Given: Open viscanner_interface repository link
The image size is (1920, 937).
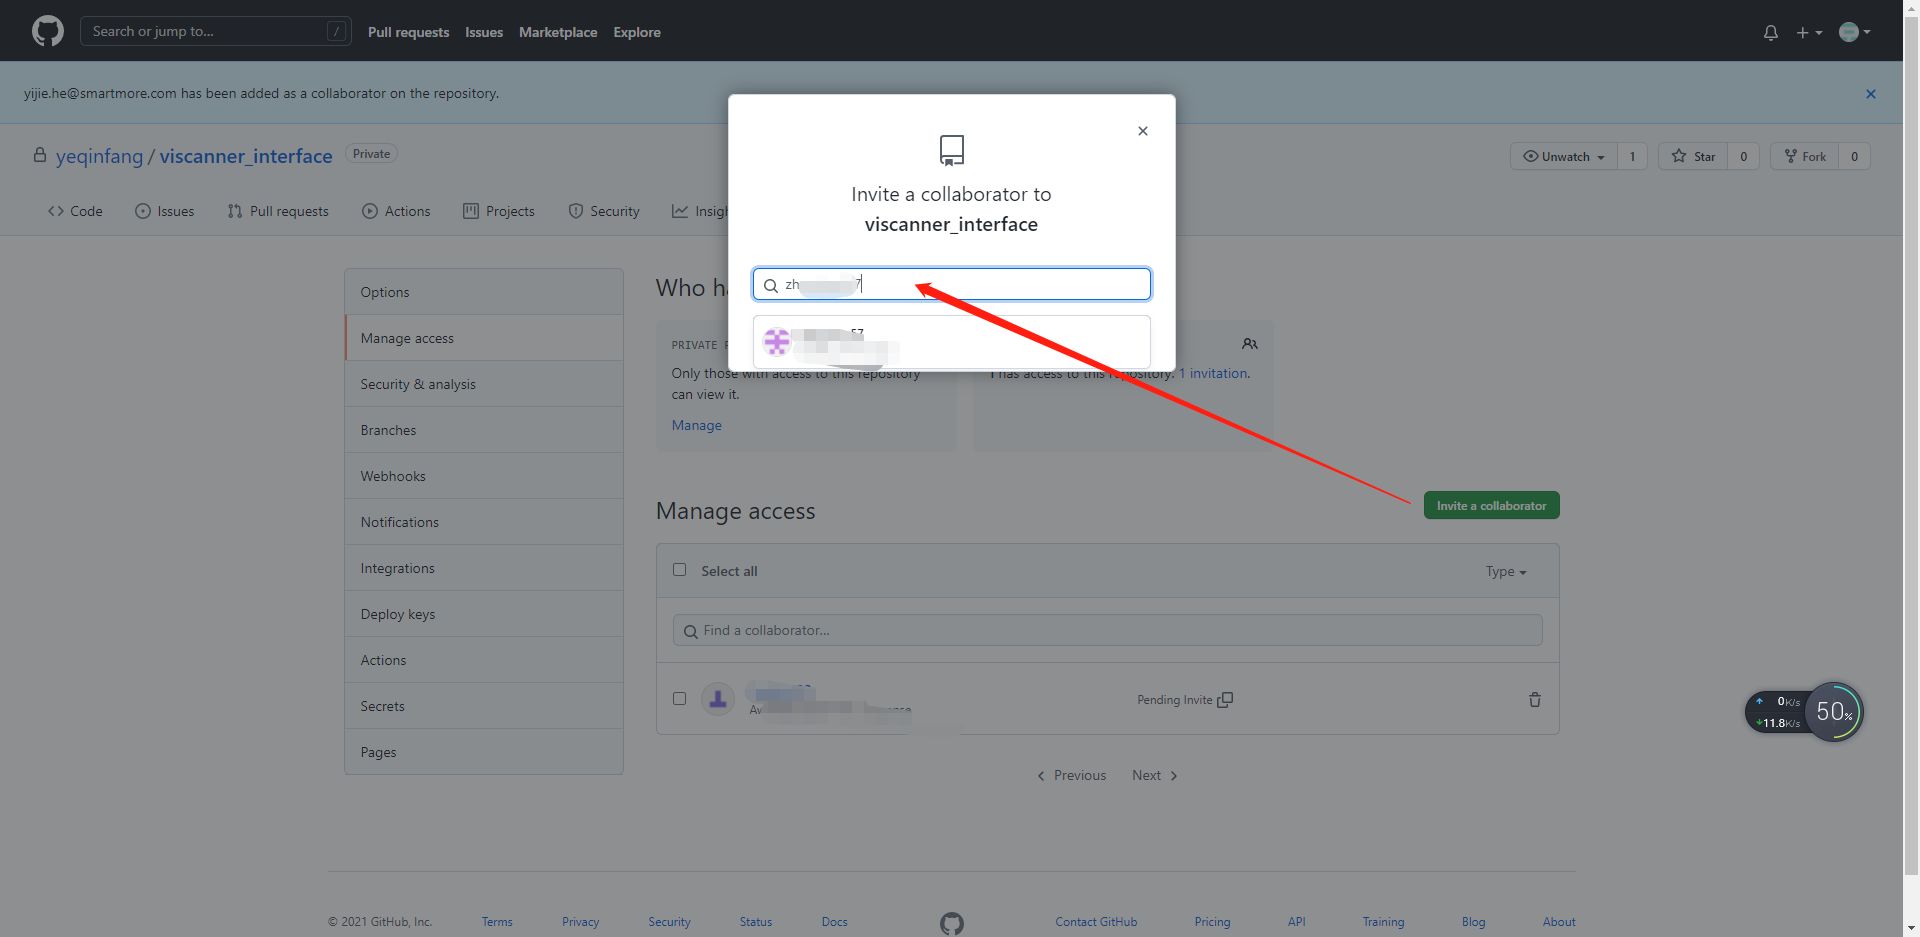Looking at the screenshot, I should tap(246, 156).
